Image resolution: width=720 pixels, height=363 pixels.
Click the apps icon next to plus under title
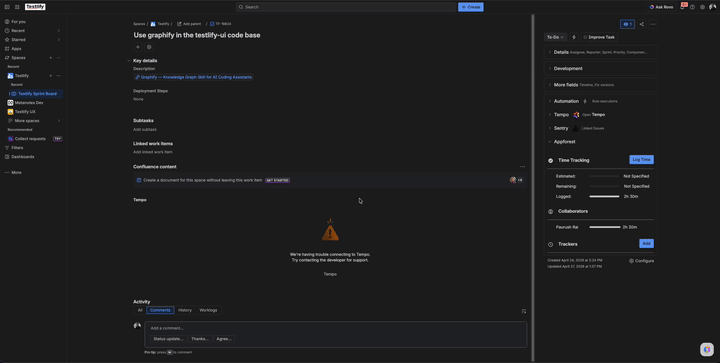pos(149,47)
